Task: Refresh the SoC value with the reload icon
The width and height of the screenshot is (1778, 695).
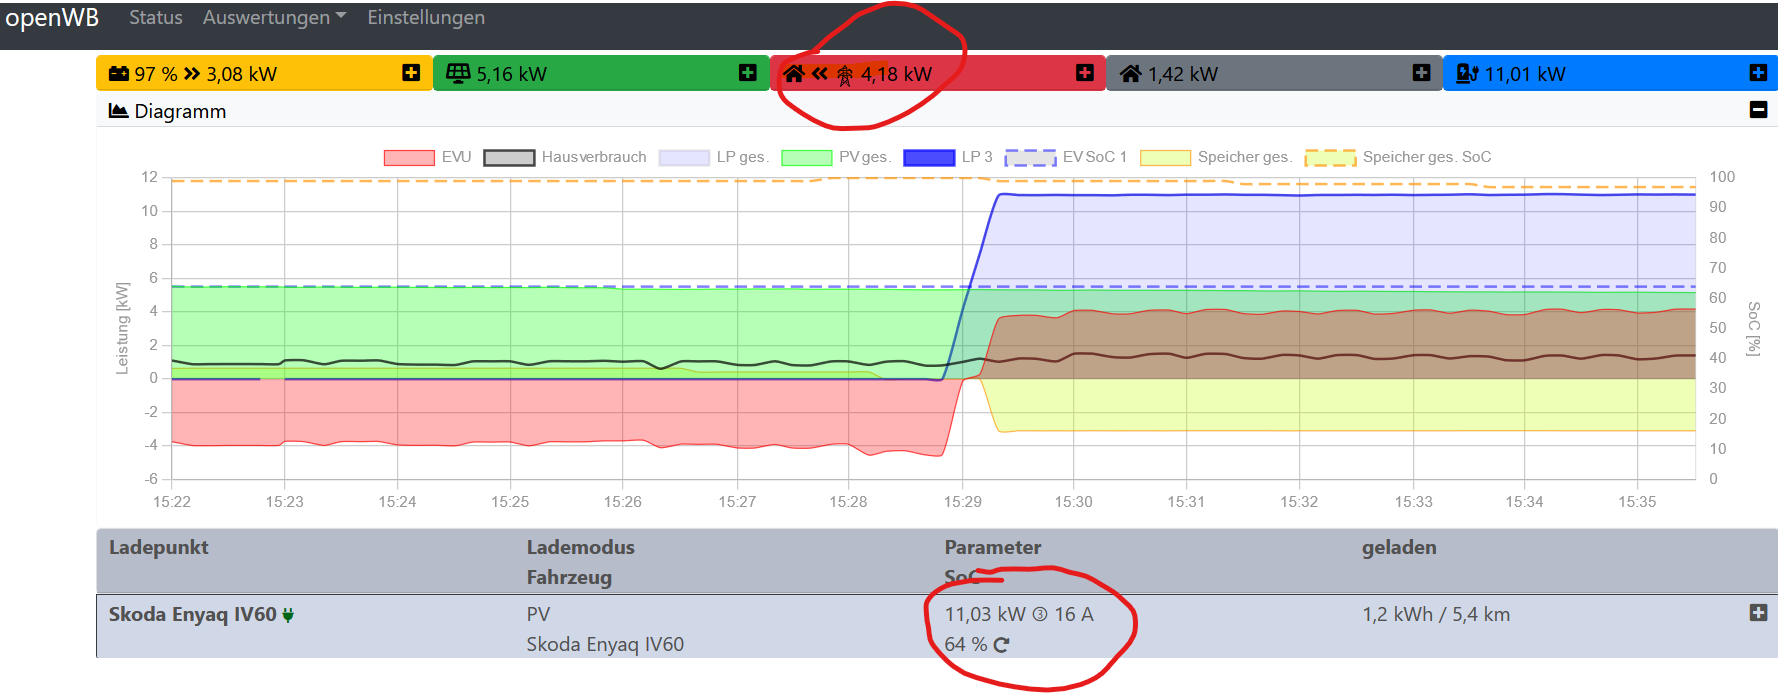Action: pos(1001,645)
